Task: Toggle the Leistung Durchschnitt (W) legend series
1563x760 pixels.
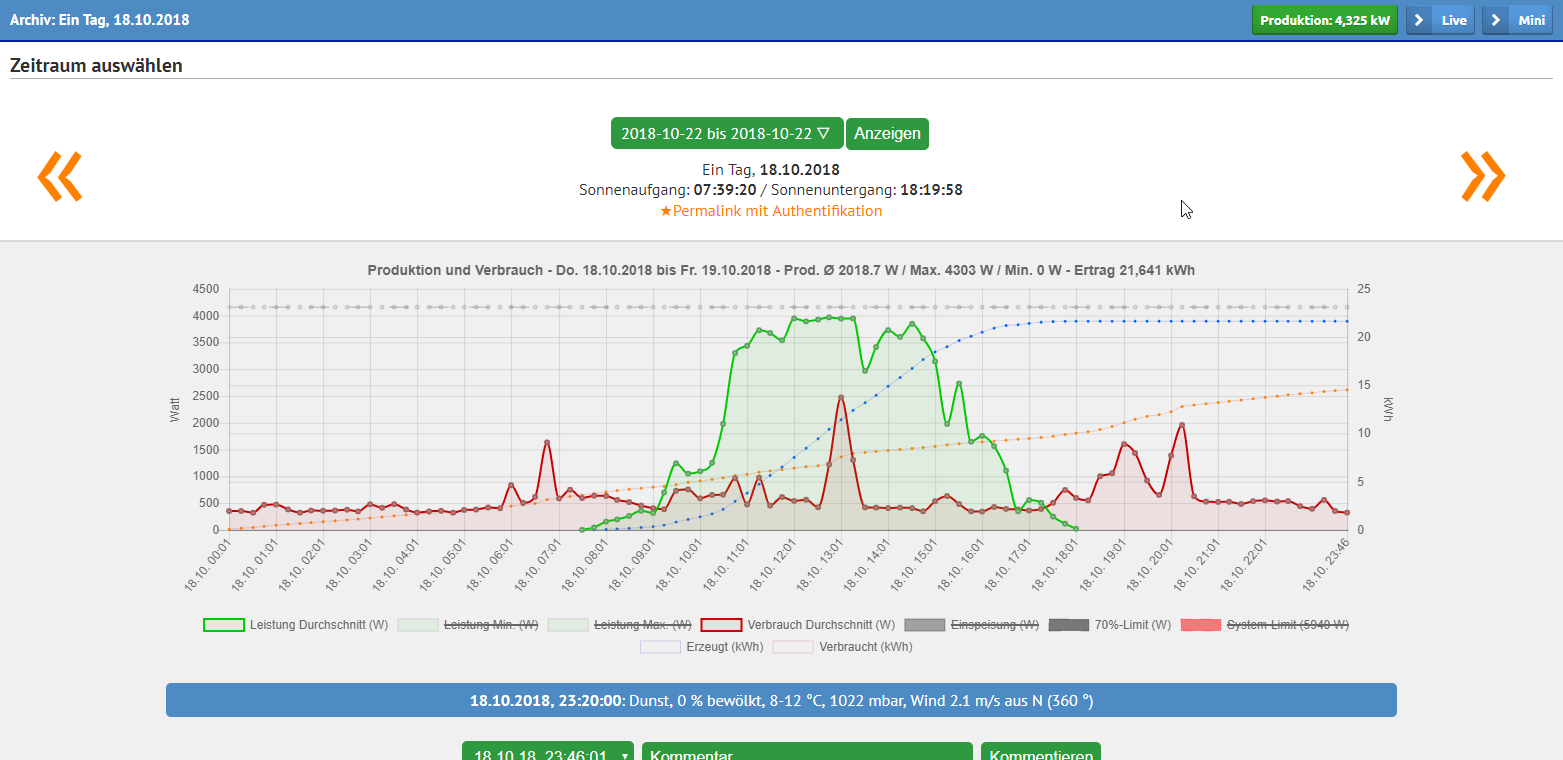Action: [x=295, y=625]
